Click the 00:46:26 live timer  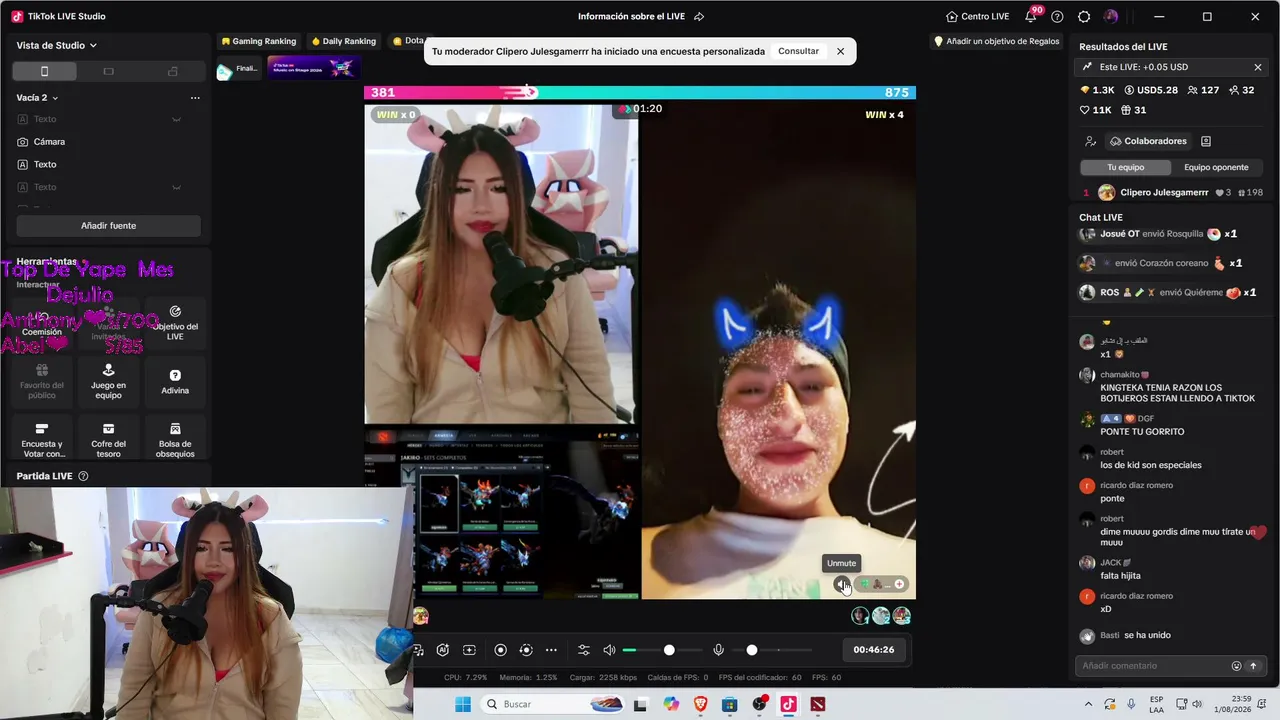[874, 650]
